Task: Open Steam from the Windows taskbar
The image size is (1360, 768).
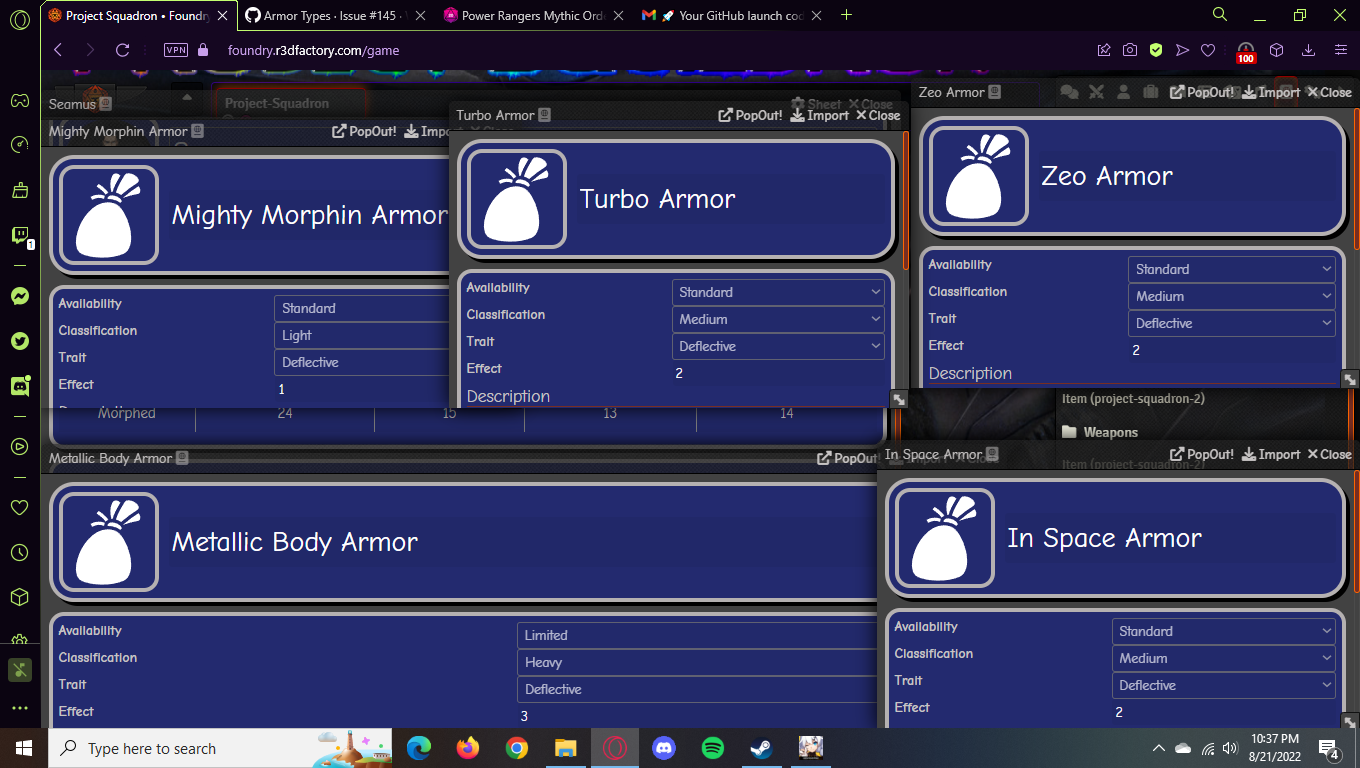Action: [x=761, y=748]
